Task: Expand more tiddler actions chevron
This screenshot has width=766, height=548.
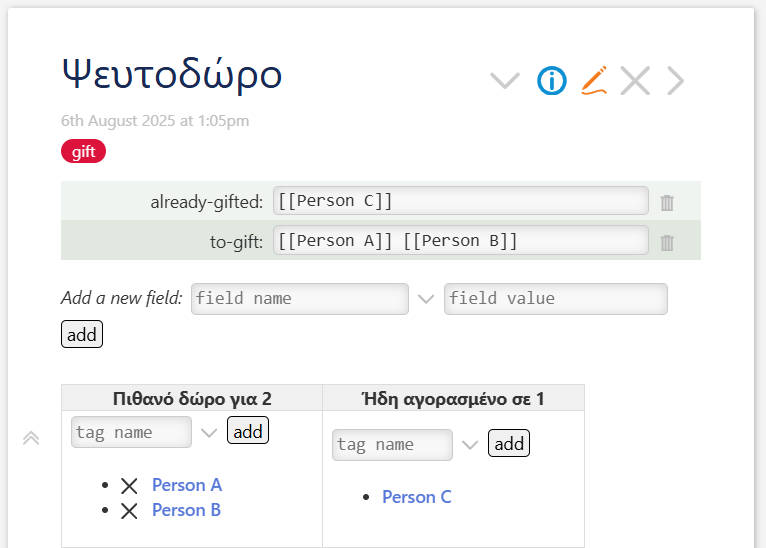Action: (x=505, y=81)
